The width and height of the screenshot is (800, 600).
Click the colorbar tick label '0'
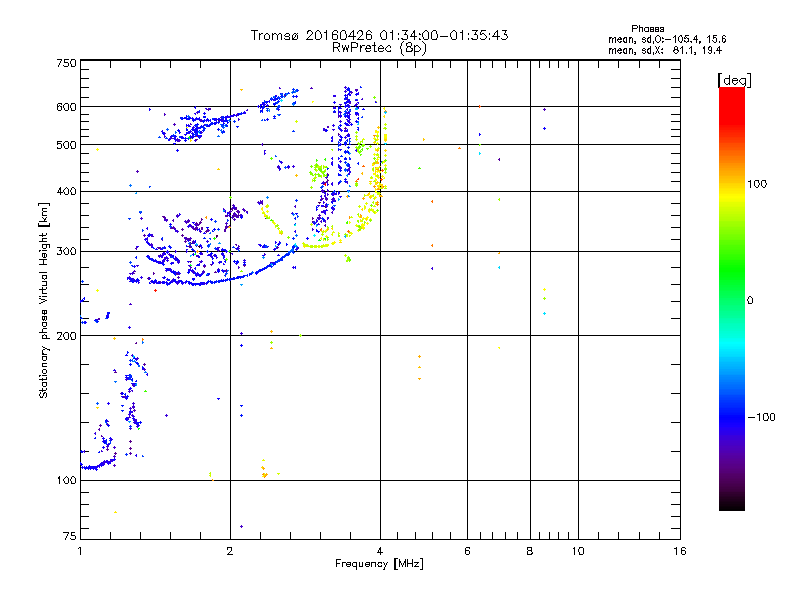tap(750, 301)
